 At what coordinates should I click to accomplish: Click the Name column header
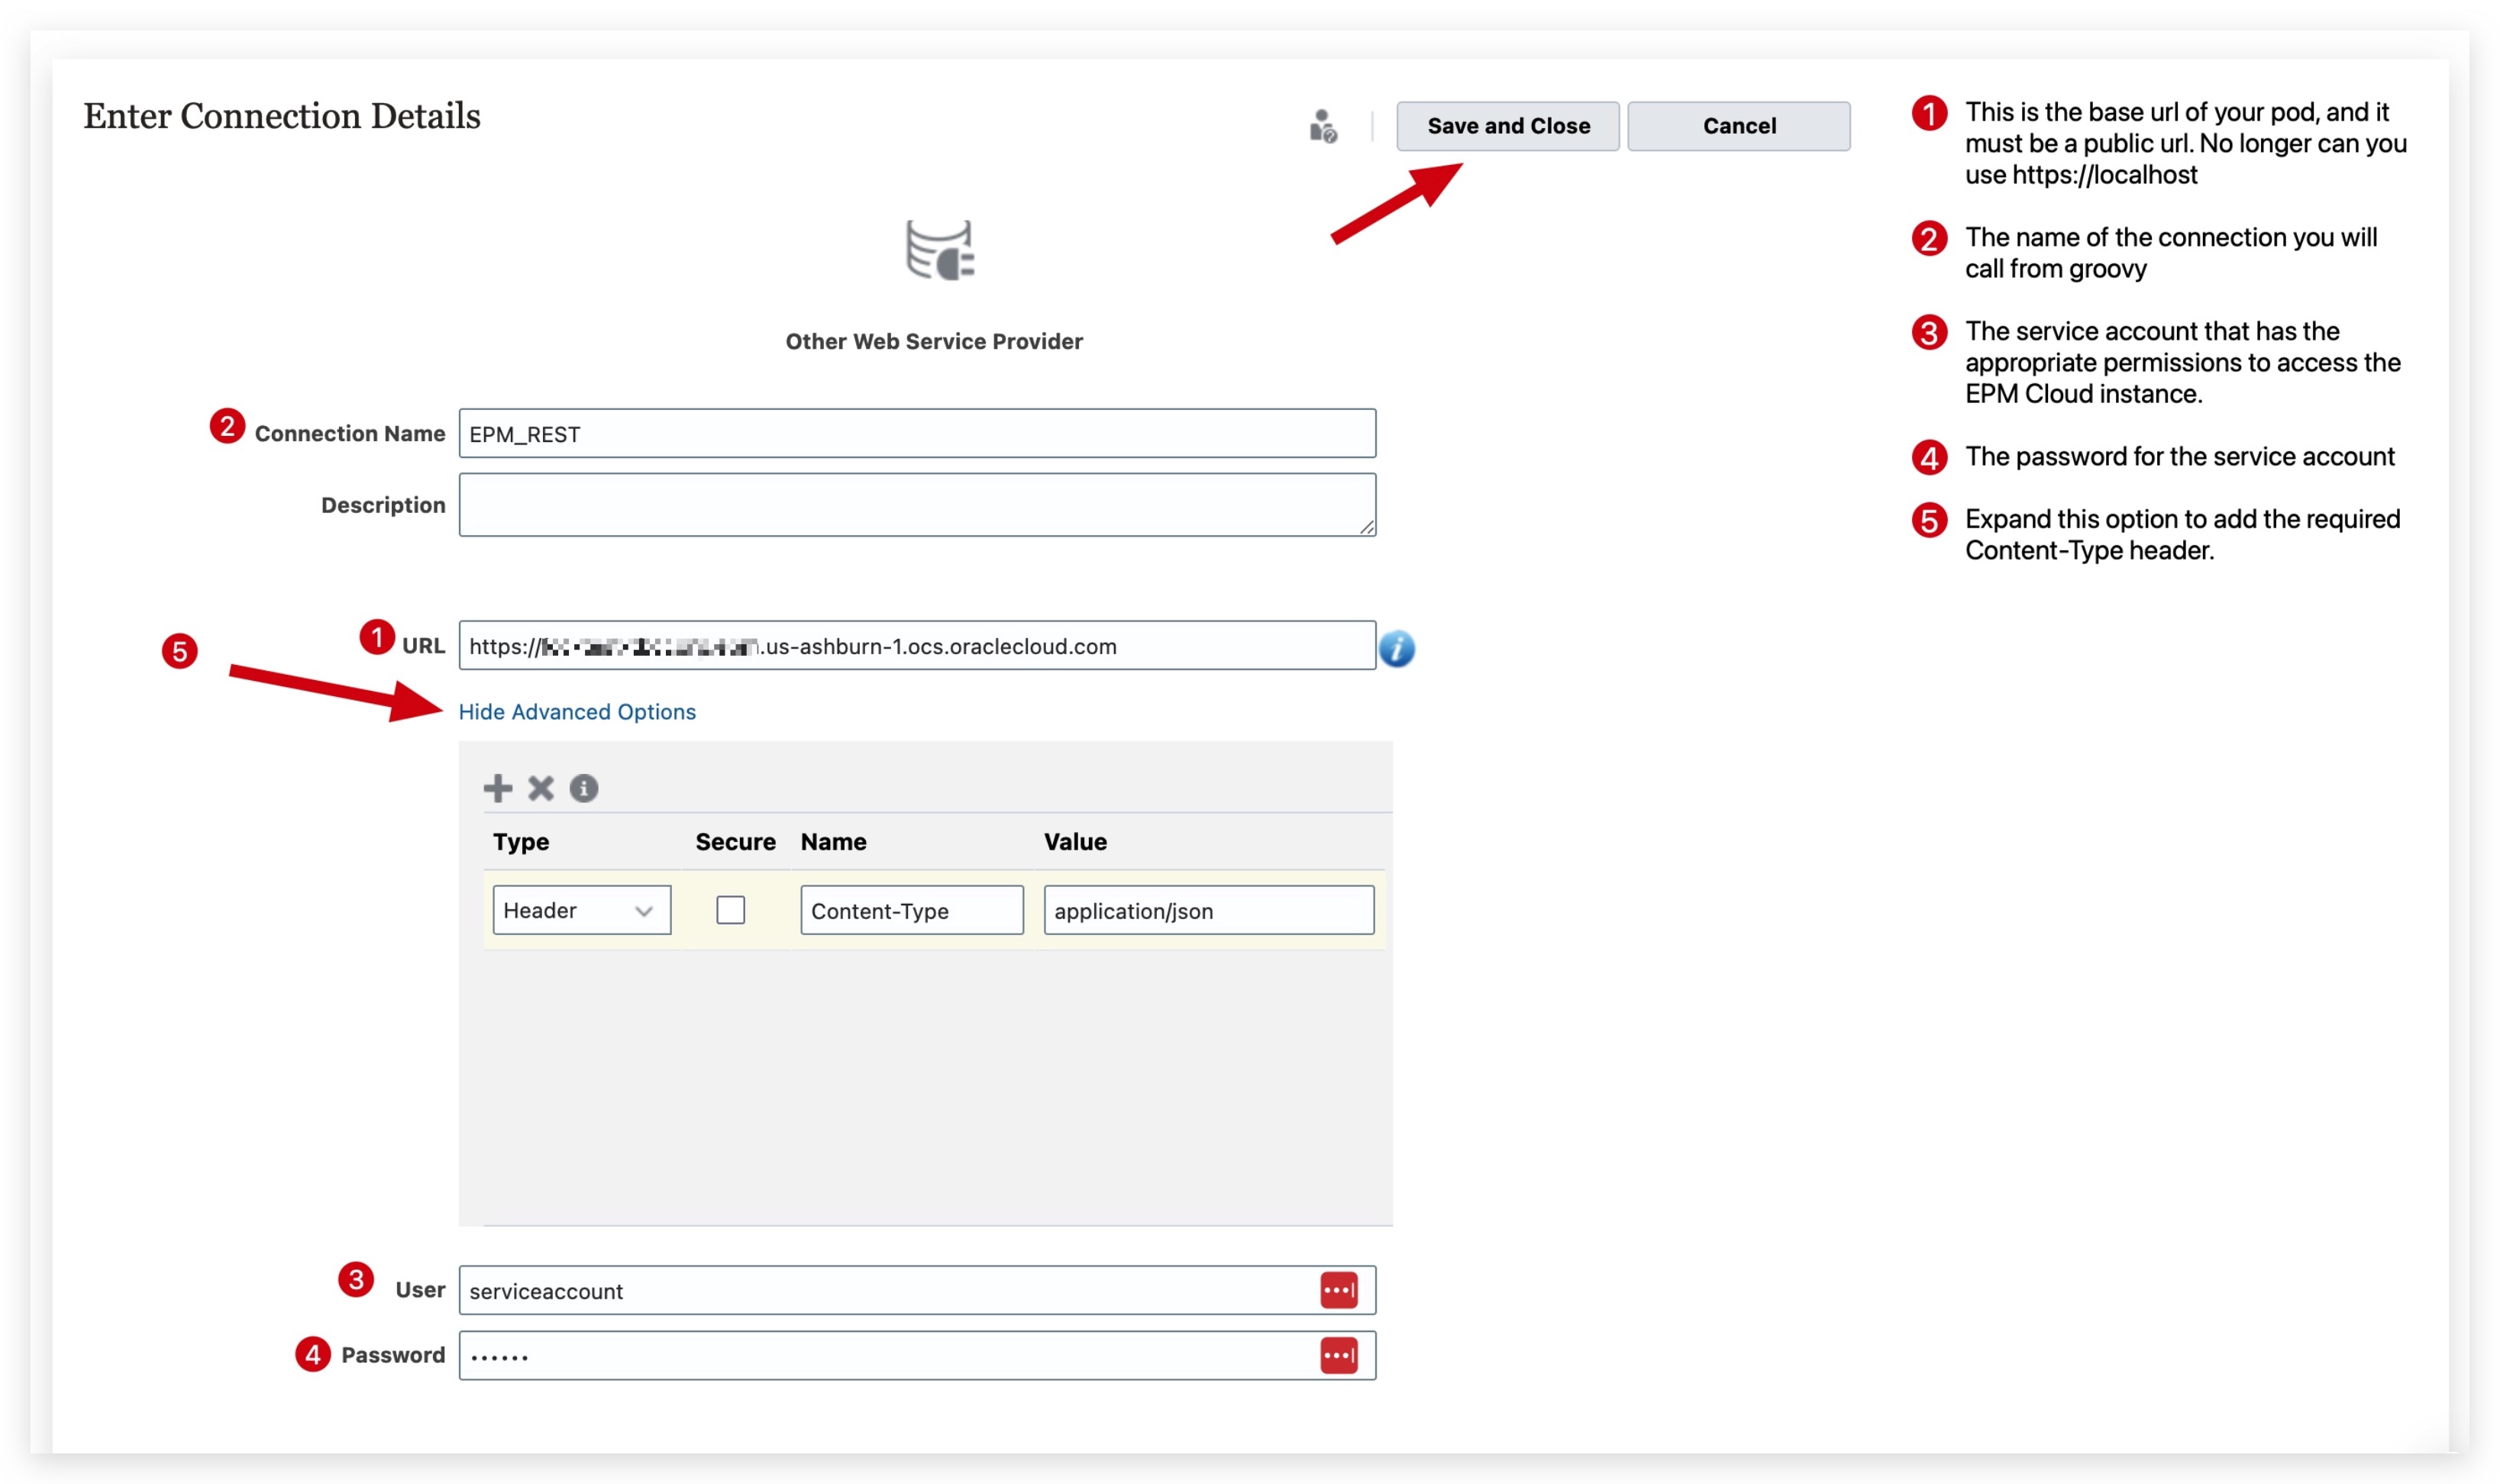click(x=834, y=842)
